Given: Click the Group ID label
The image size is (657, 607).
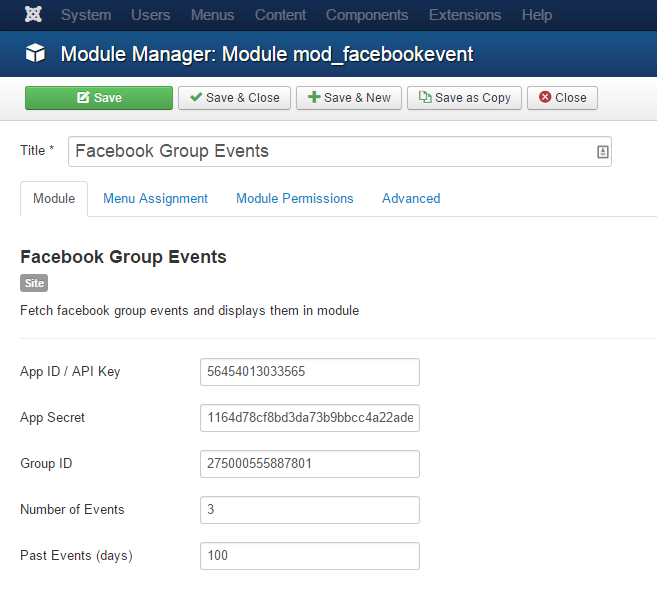Looking at the screenshot, I should coord(46,464).
